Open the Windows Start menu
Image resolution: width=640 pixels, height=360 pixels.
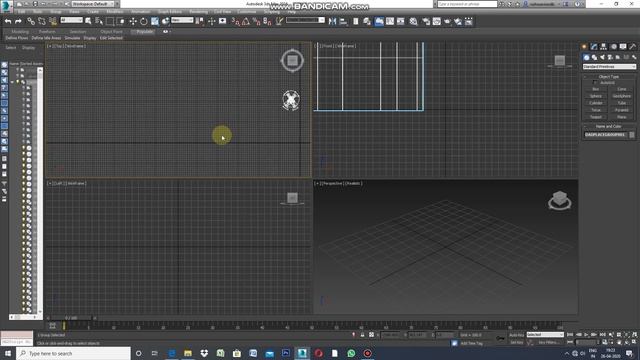(8, 353)
